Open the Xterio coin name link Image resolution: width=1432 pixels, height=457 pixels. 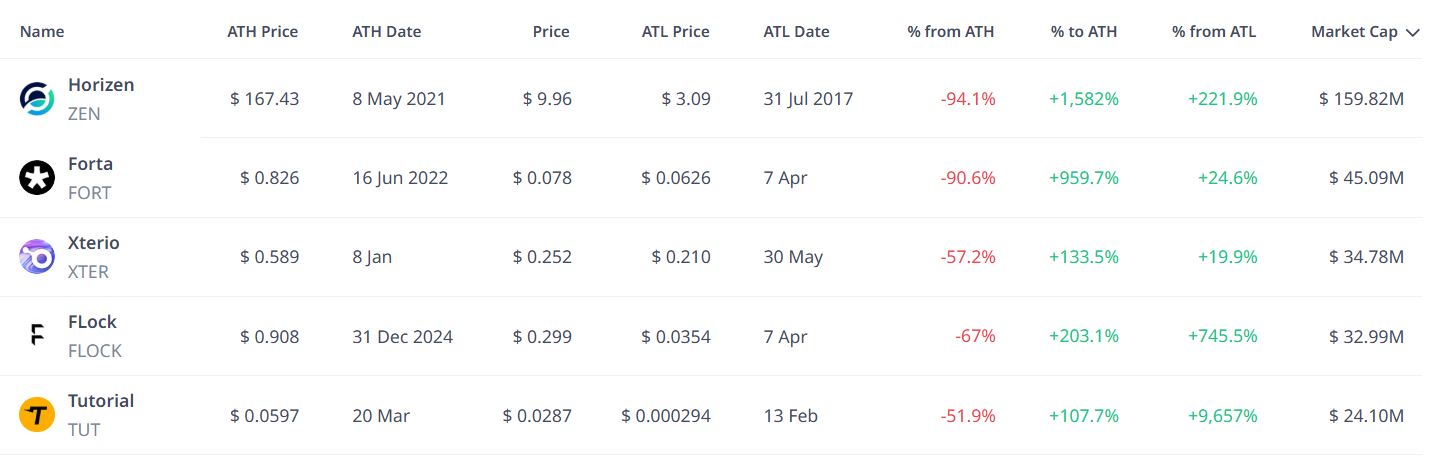tap(94, 243)
